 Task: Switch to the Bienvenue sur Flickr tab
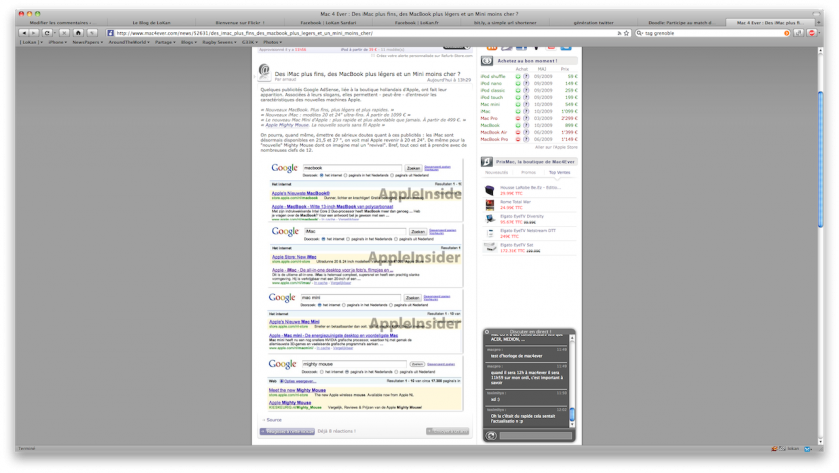point(240,22)
